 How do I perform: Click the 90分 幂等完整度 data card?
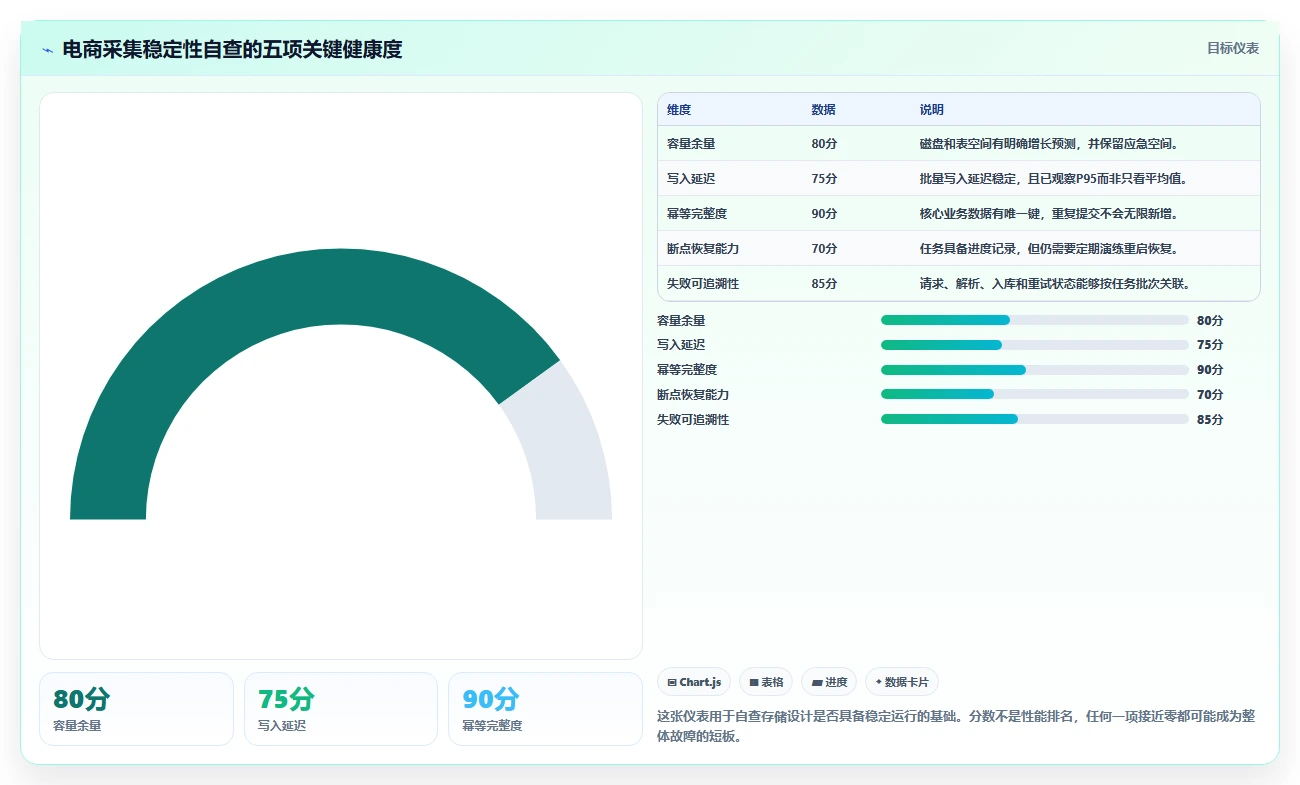(545, 709)
